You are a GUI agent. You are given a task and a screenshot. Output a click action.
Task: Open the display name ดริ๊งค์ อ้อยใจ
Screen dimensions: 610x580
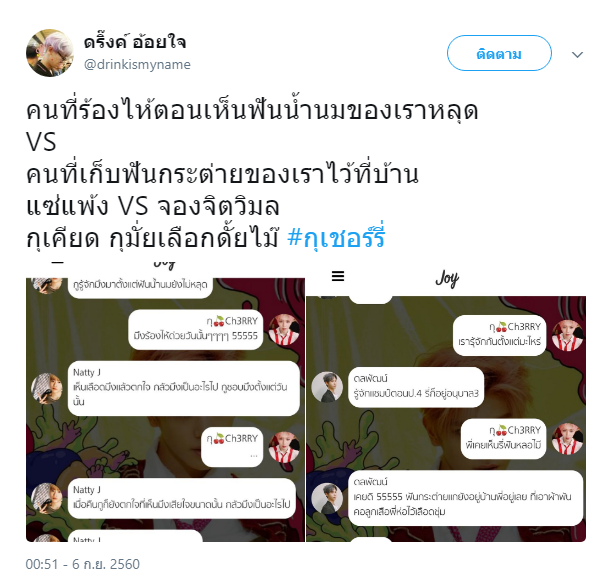135,42
